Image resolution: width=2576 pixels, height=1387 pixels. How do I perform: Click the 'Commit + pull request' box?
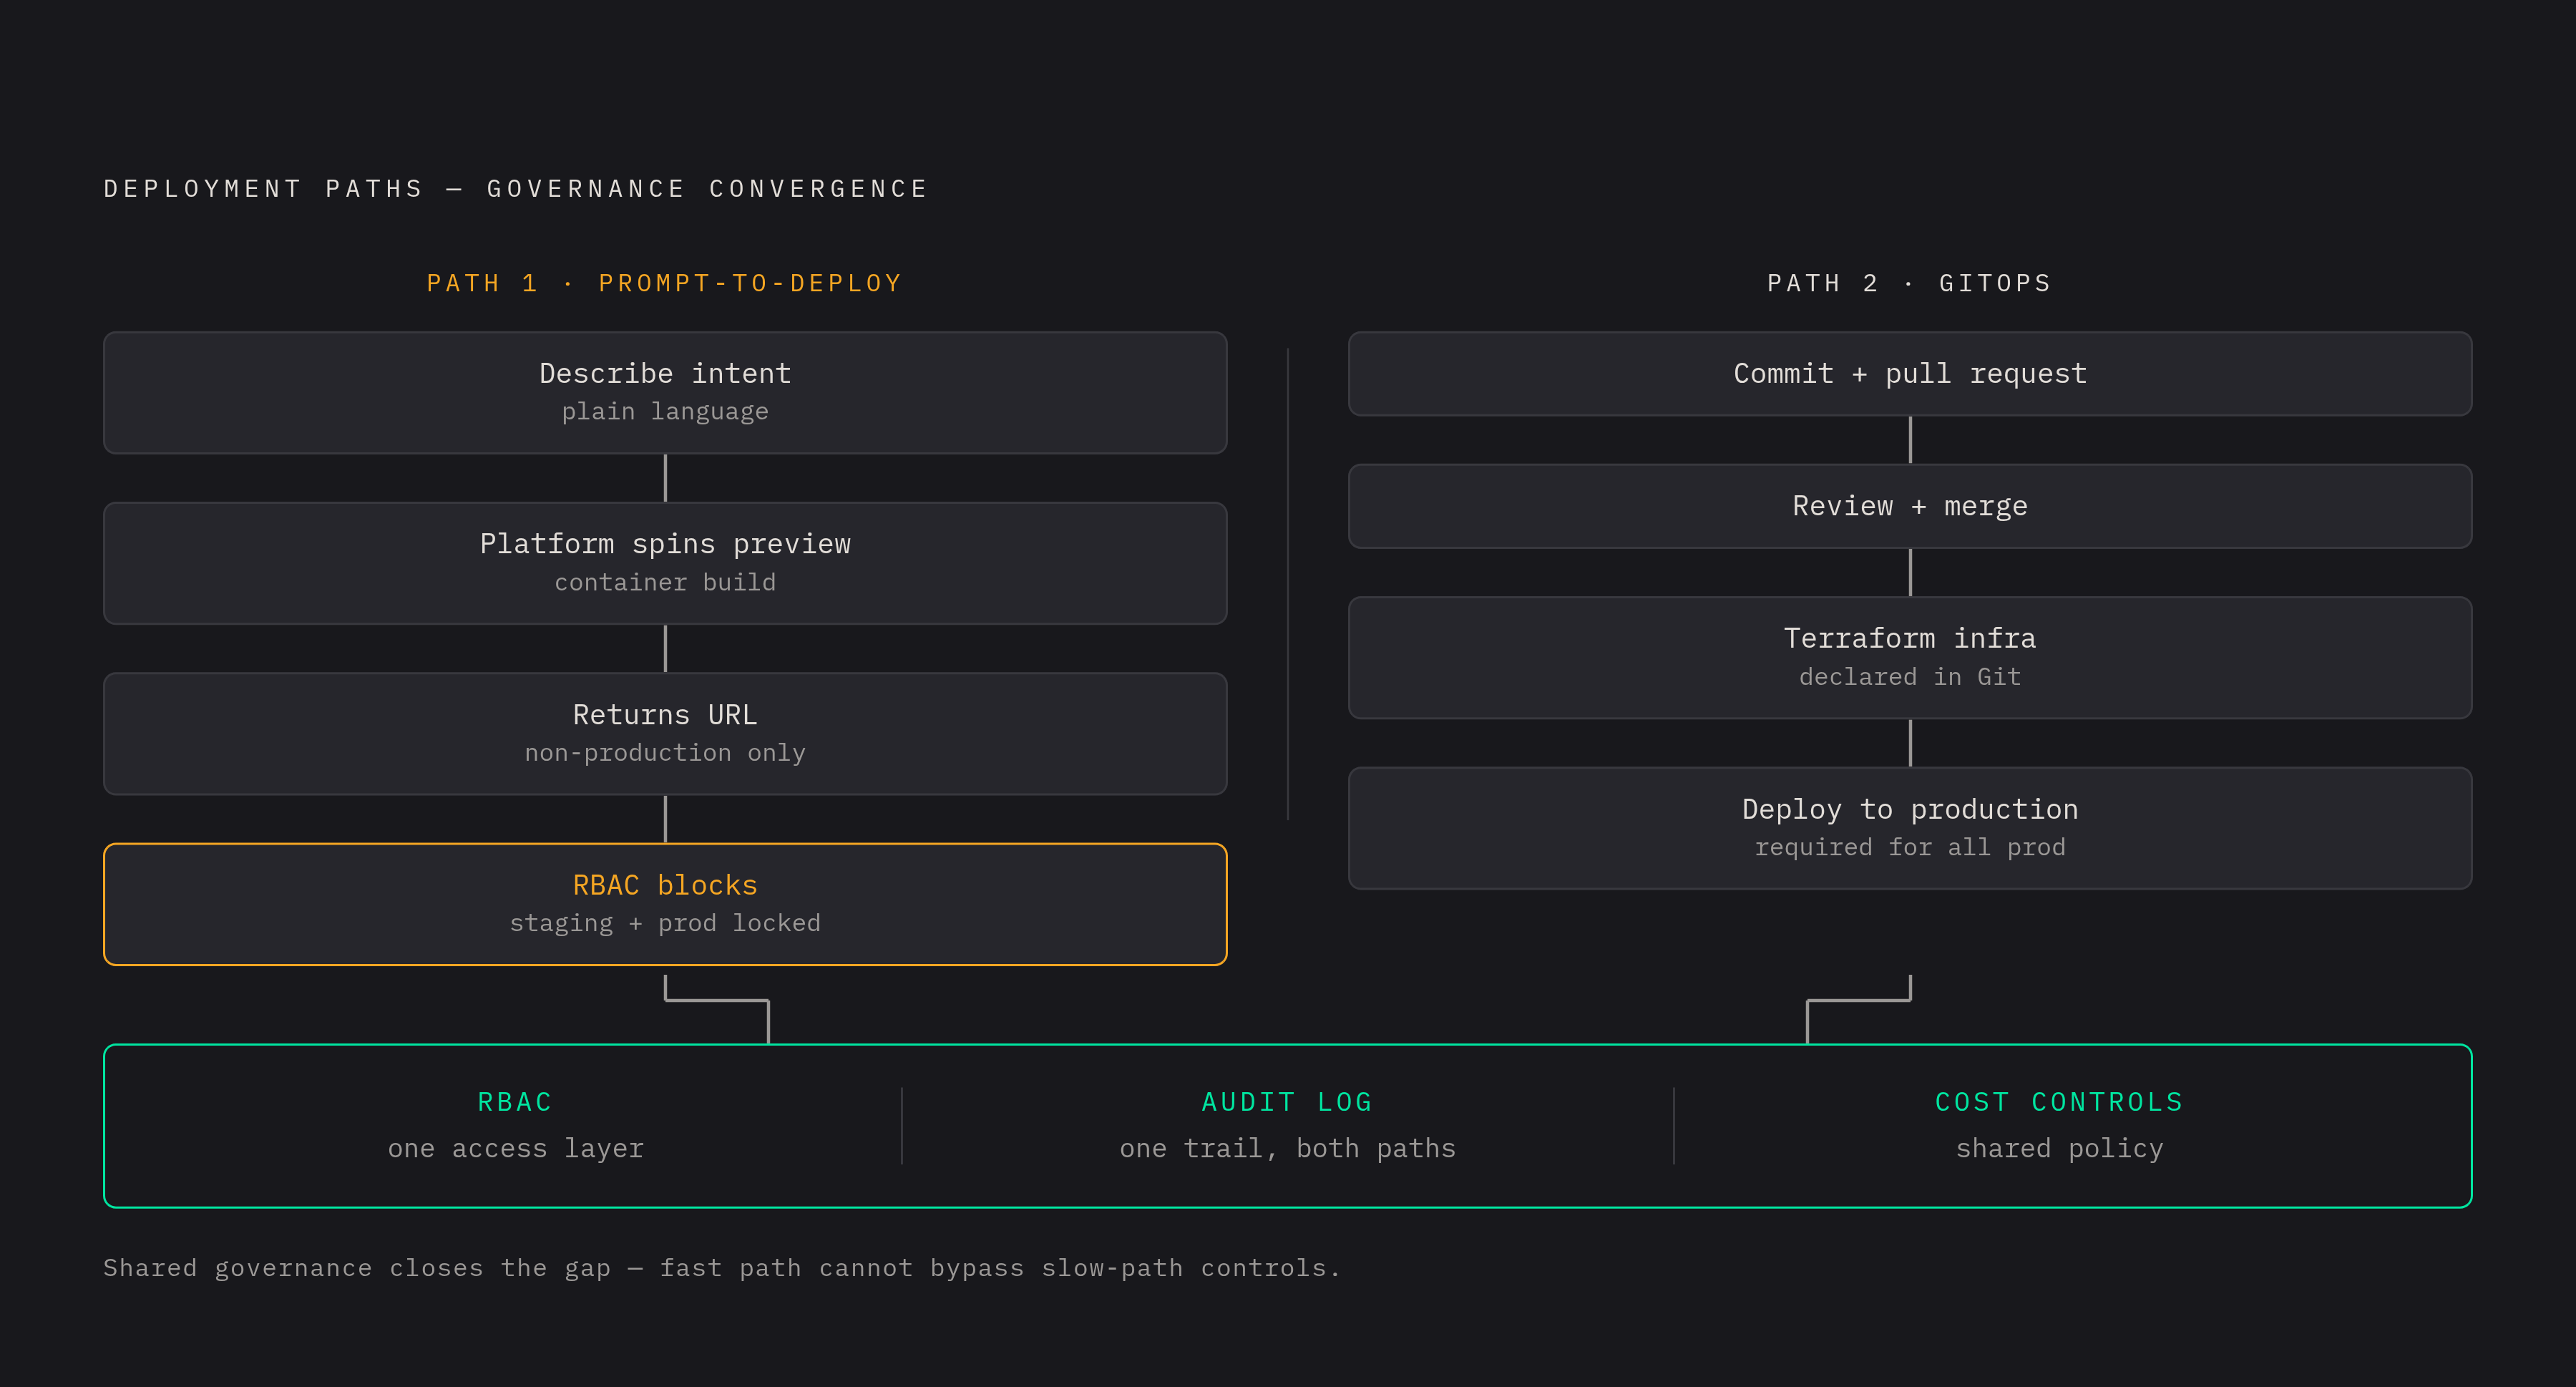1910,374
